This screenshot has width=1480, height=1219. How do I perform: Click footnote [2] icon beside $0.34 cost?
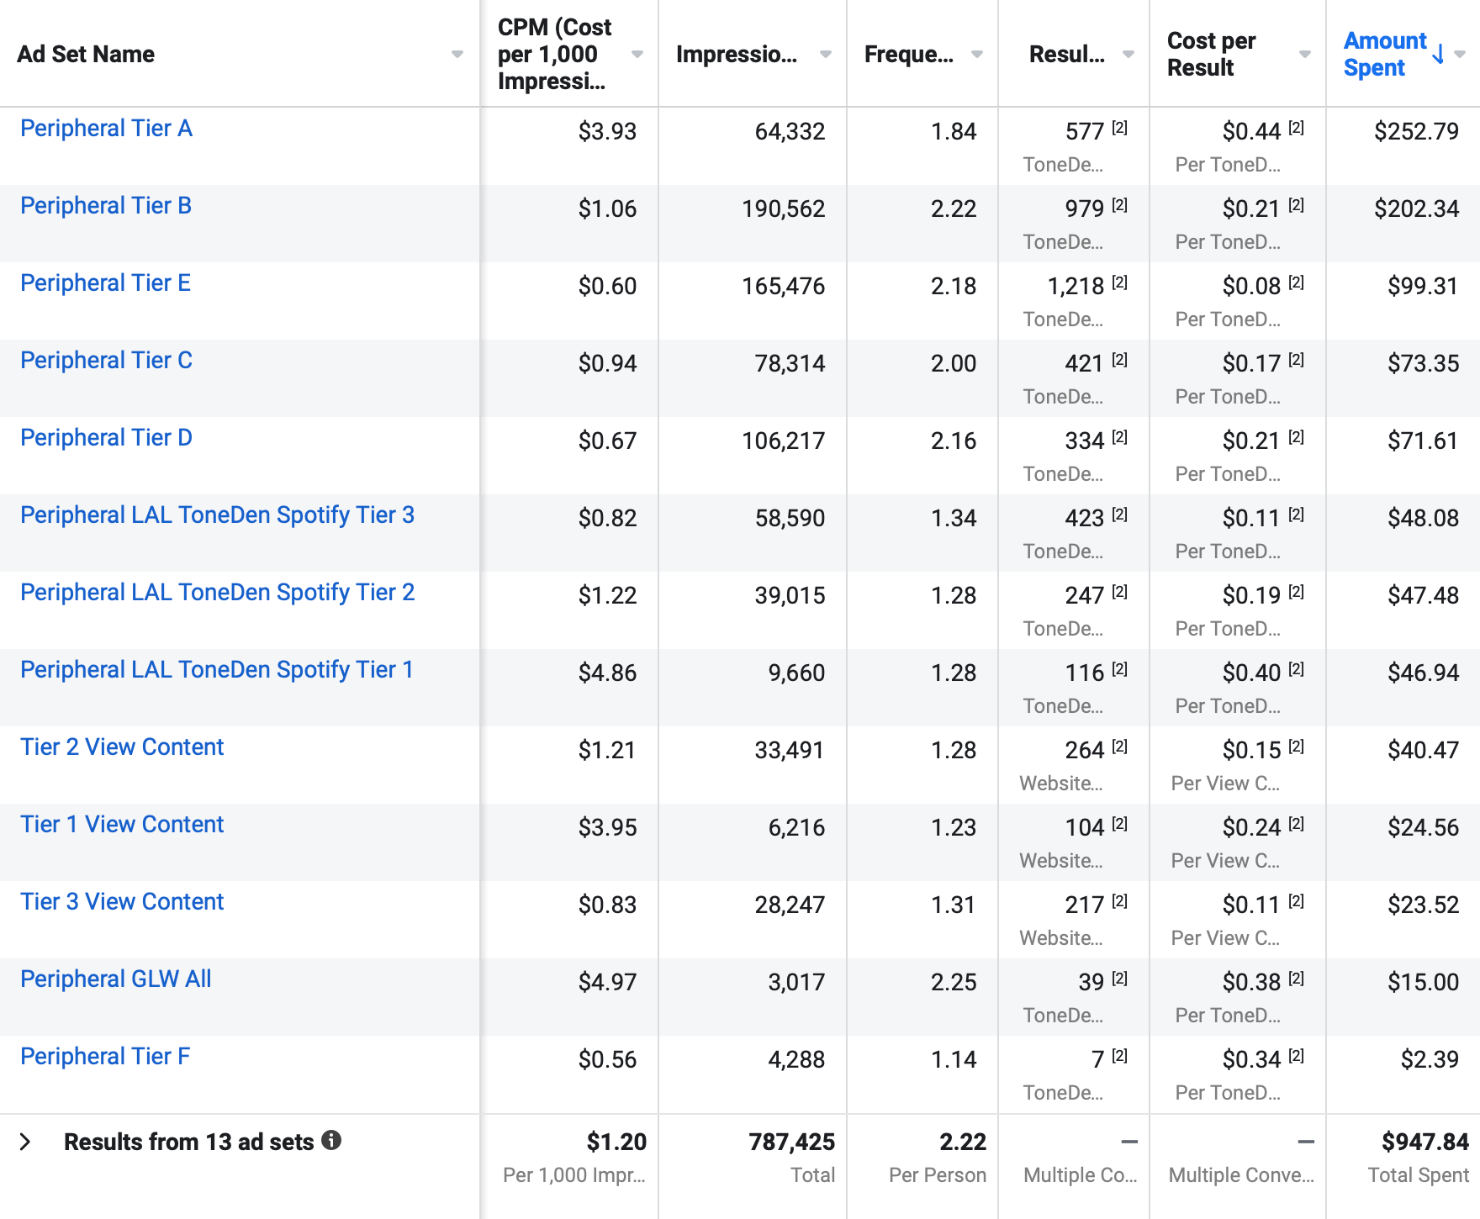[x=1296, y=1056]
